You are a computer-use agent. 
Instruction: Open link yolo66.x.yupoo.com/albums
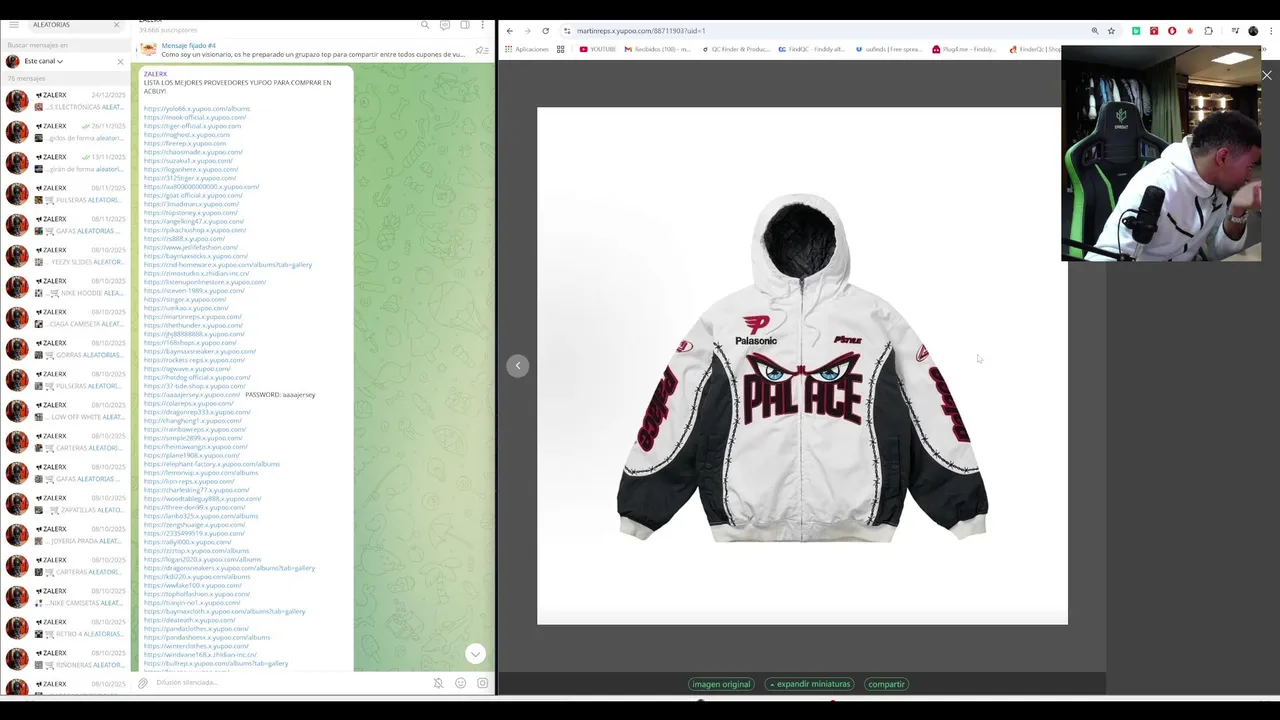196,108
